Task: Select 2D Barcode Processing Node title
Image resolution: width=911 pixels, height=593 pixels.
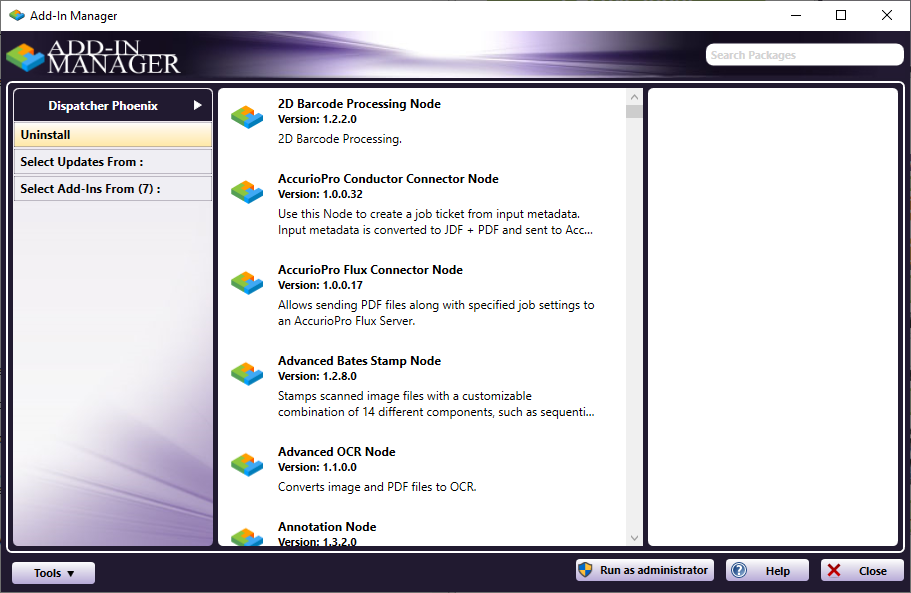Action: [x=359, y=104]
